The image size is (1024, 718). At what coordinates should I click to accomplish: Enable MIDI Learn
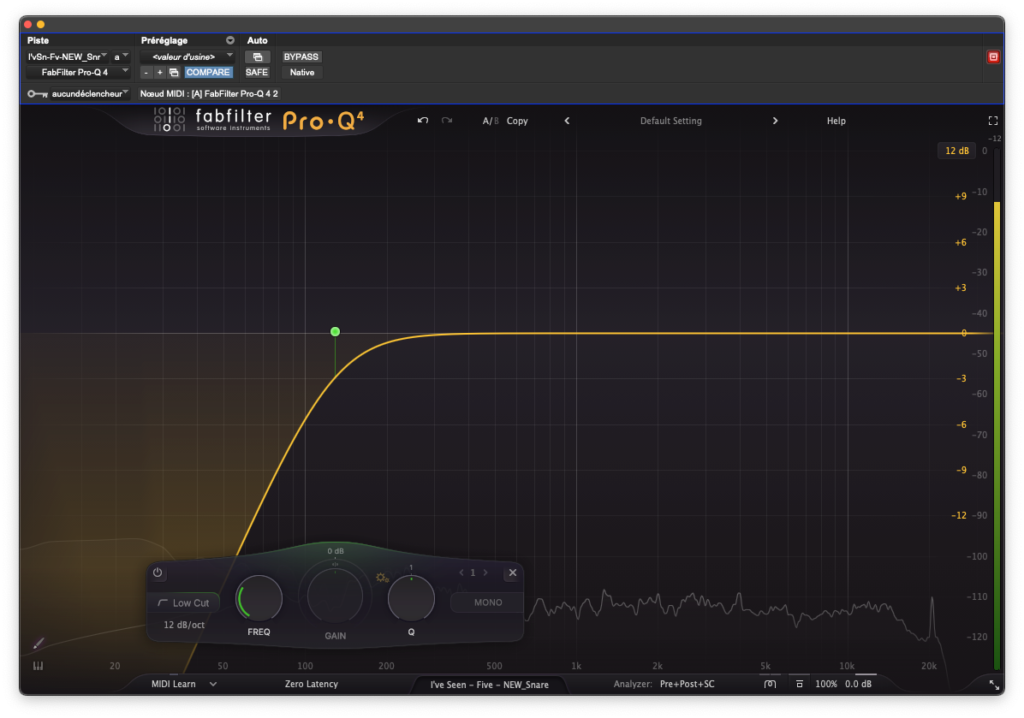tap(173, 684)
